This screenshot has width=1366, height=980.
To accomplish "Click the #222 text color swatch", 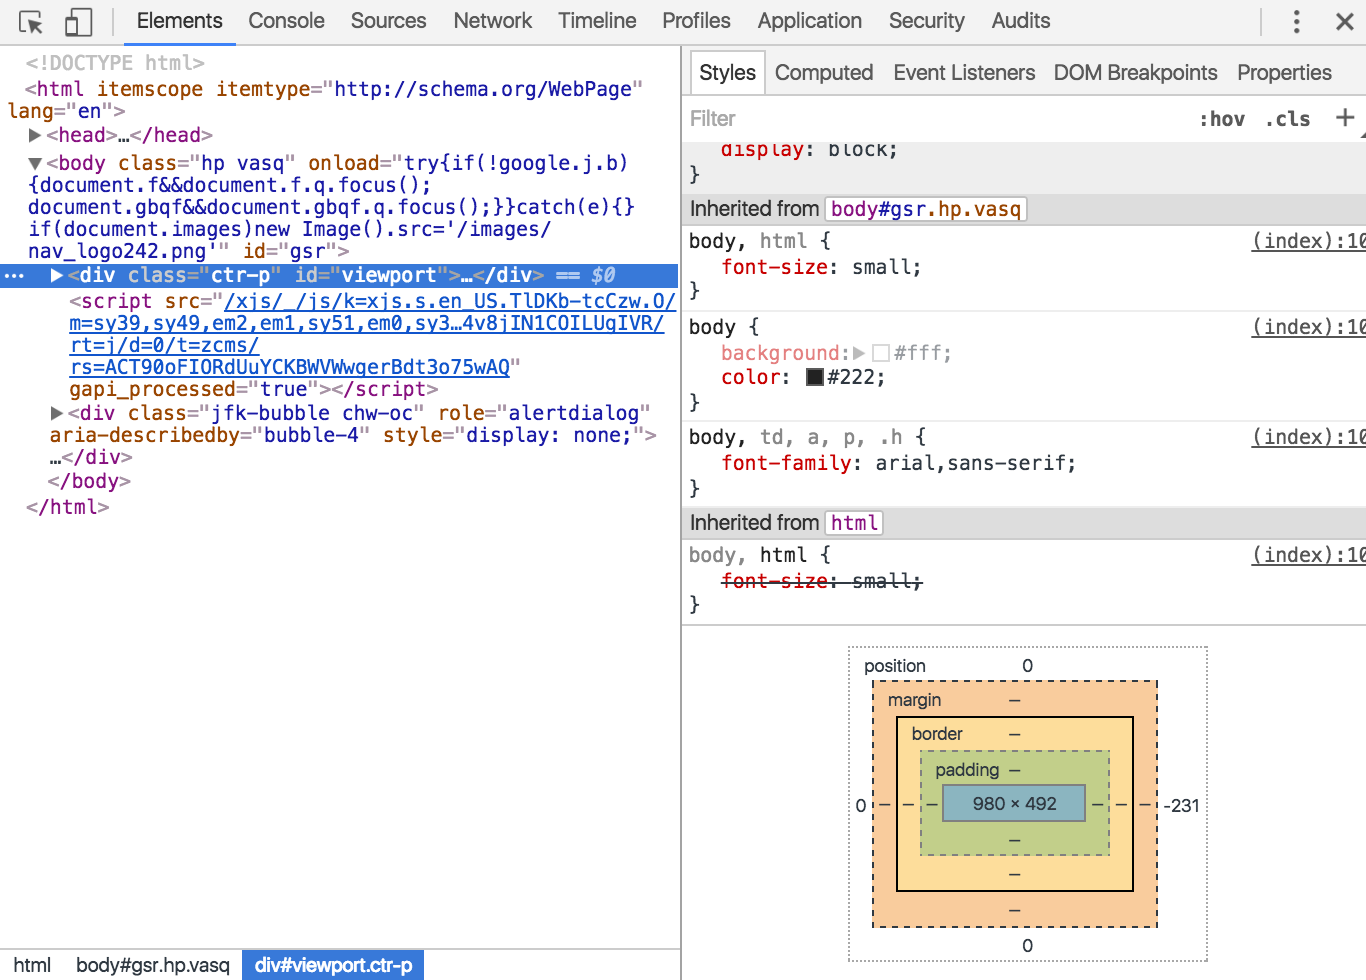I will click(x=815, y=377).
